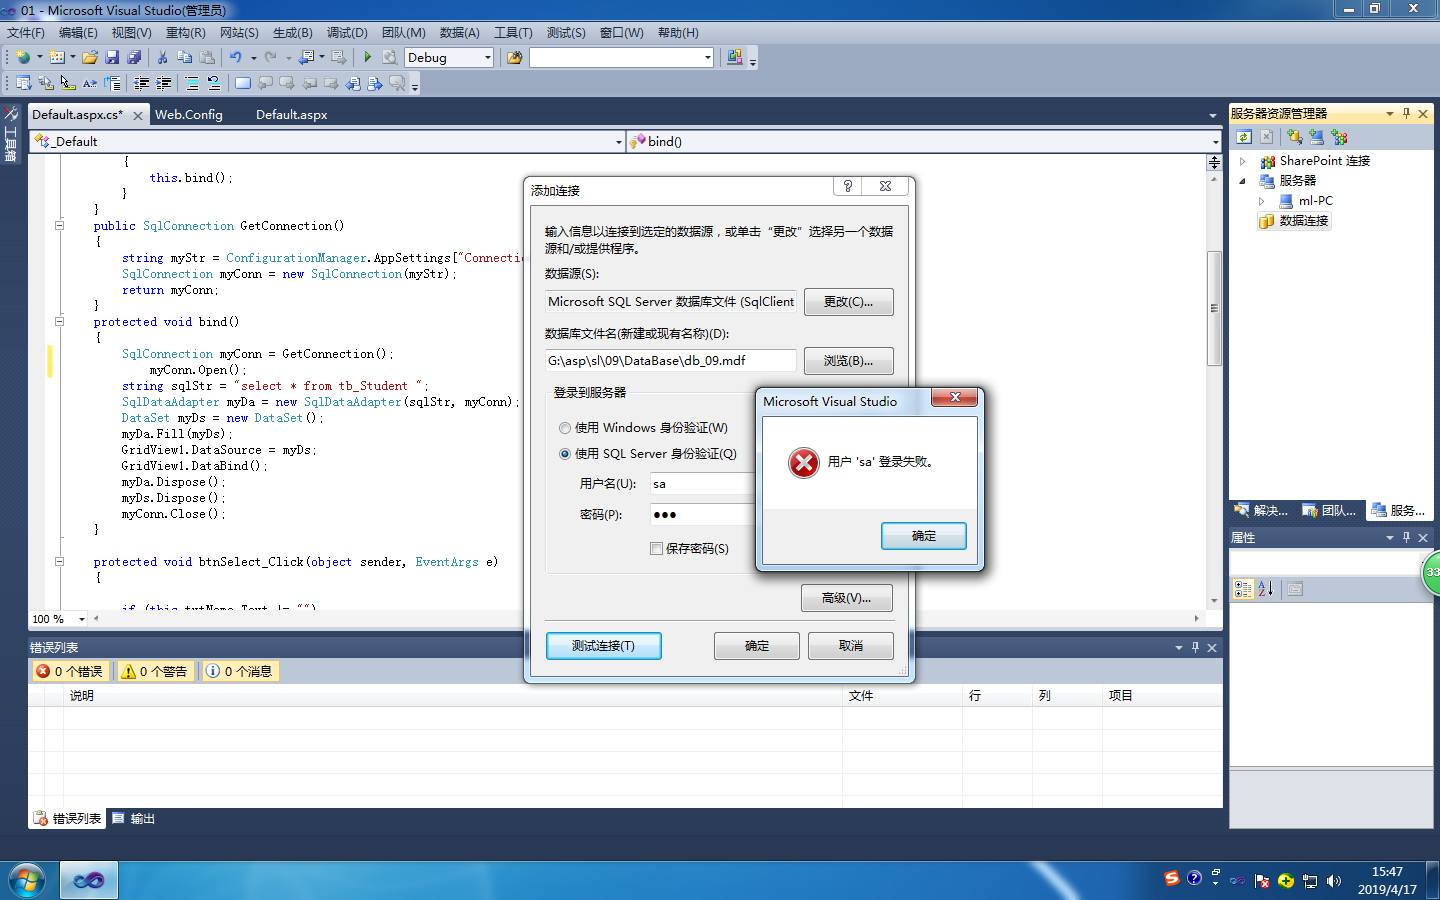
Task: Click Connect to Server icon
Action: 1317,137
